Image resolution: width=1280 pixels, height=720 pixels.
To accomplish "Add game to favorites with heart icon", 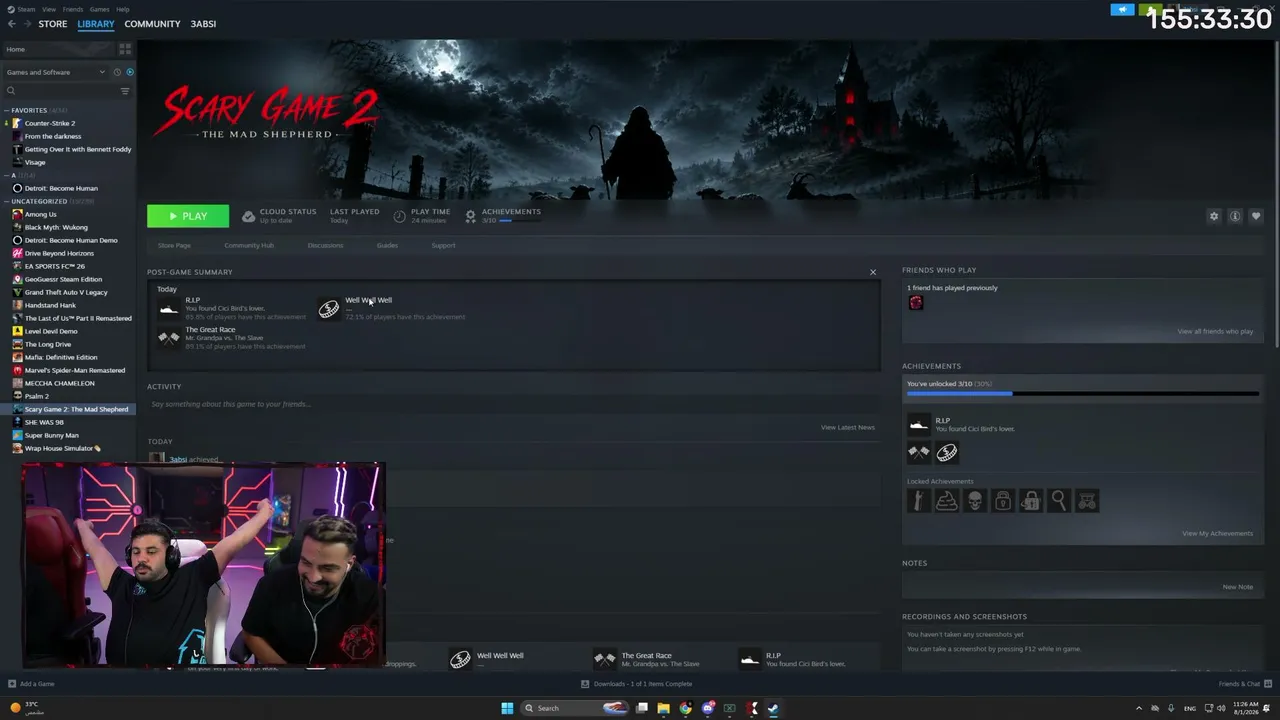I will tap(1256, 216).
